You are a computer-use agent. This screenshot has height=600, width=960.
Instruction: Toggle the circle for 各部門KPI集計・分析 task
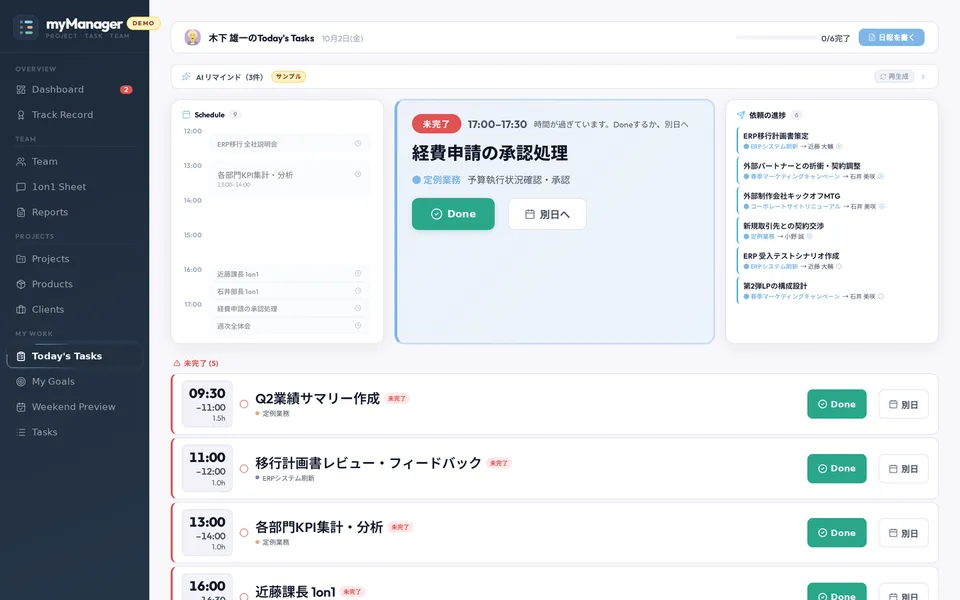click(x=244, y=533)
